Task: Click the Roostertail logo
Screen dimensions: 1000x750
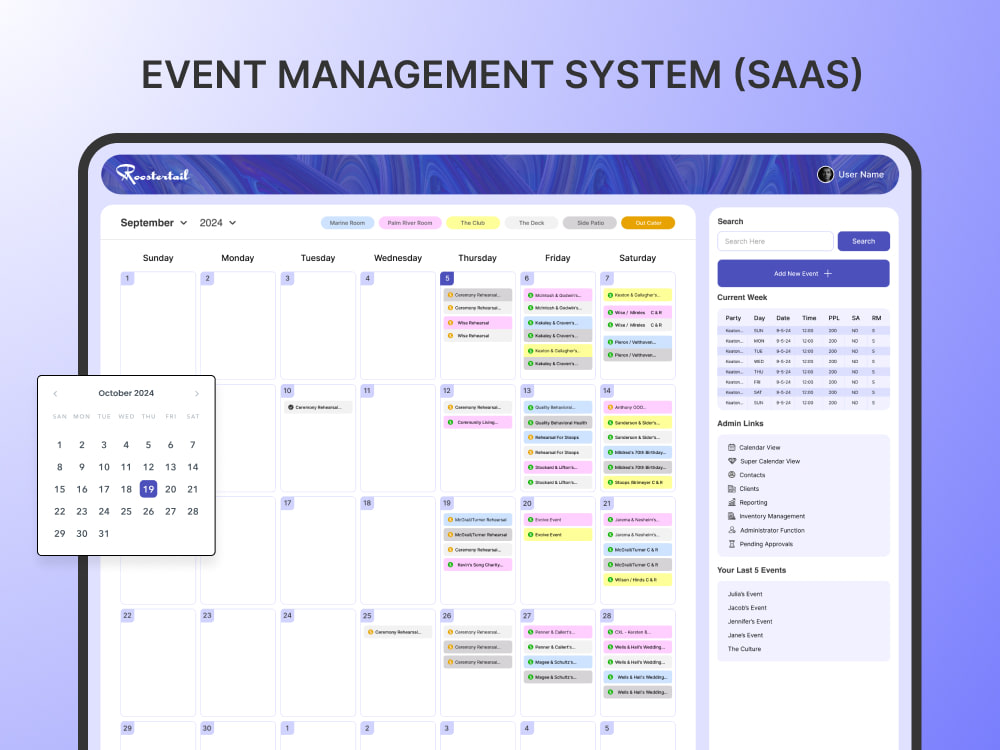Action: point(152,174)
